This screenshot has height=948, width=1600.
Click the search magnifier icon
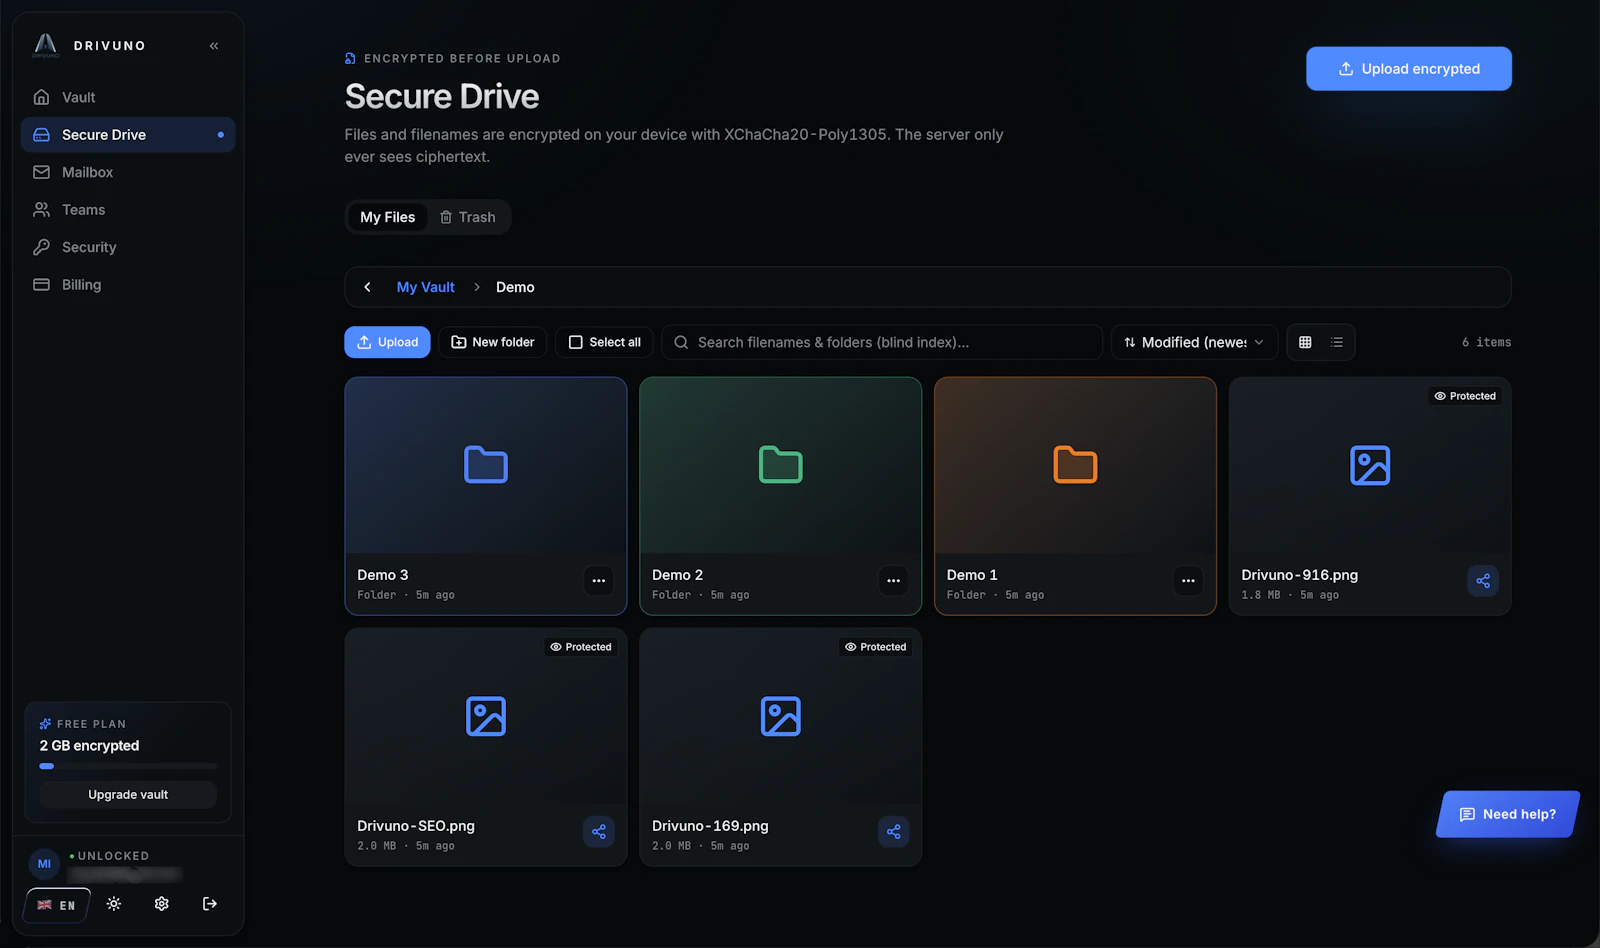(x=681, y=342)
